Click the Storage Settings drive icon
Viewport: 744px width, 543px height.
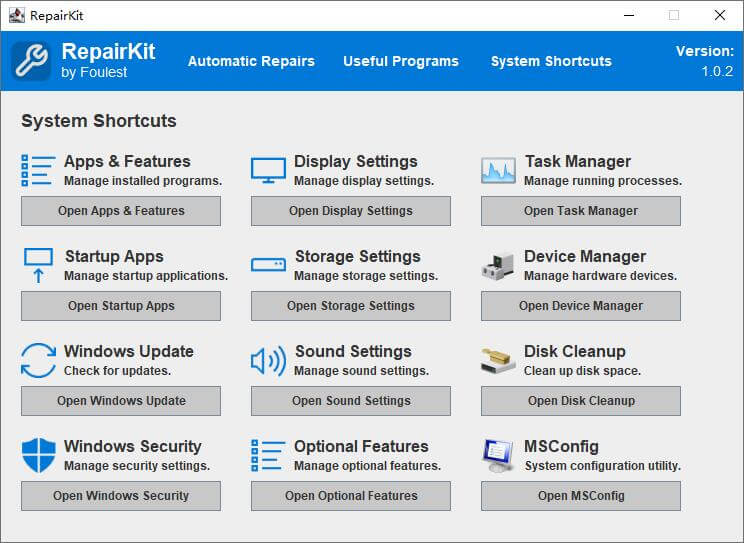click(268, 264)
